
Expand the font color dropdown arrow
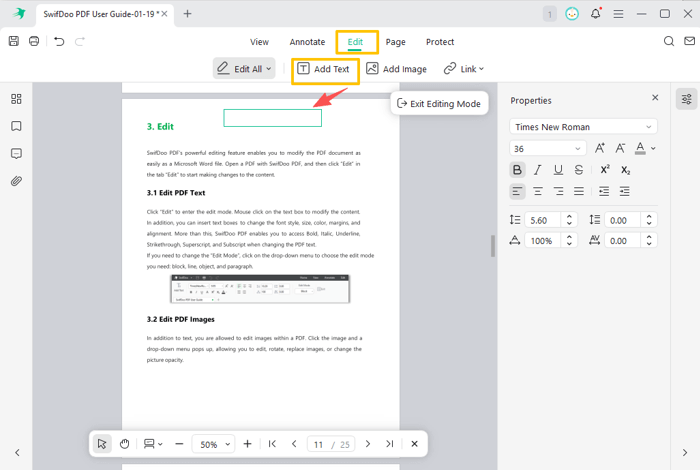(653, 148)
